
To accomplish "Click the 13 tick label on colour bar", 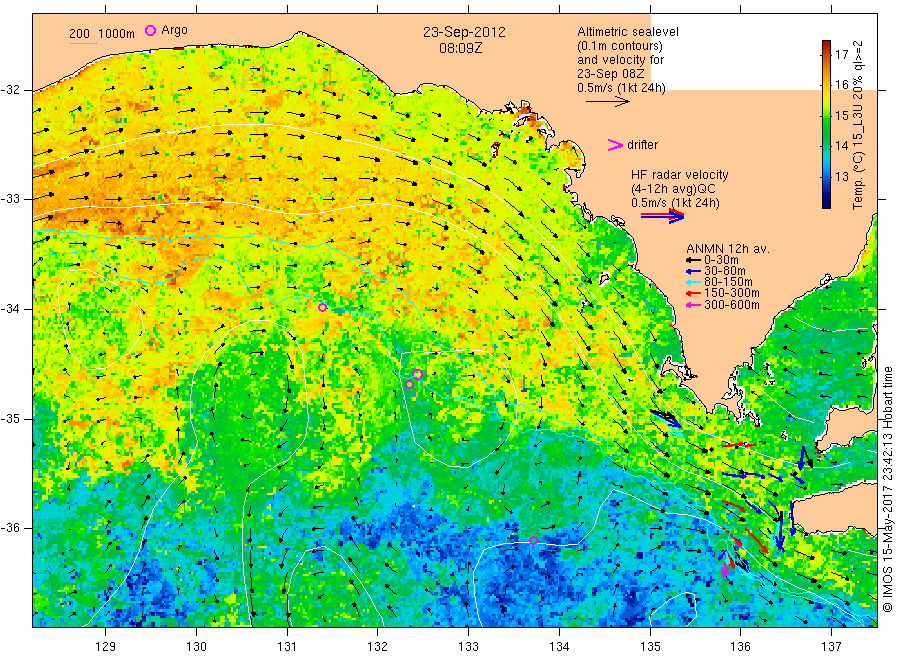I will [841, 177].
